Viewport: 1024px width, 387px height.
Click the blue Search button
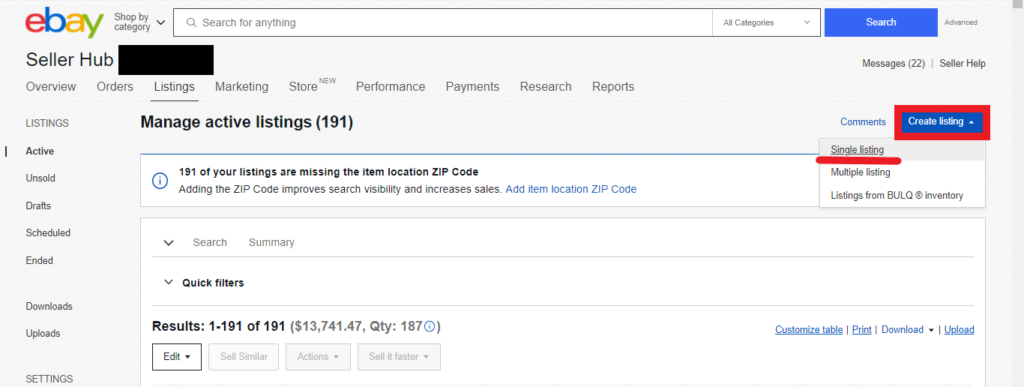coord(881,22)
